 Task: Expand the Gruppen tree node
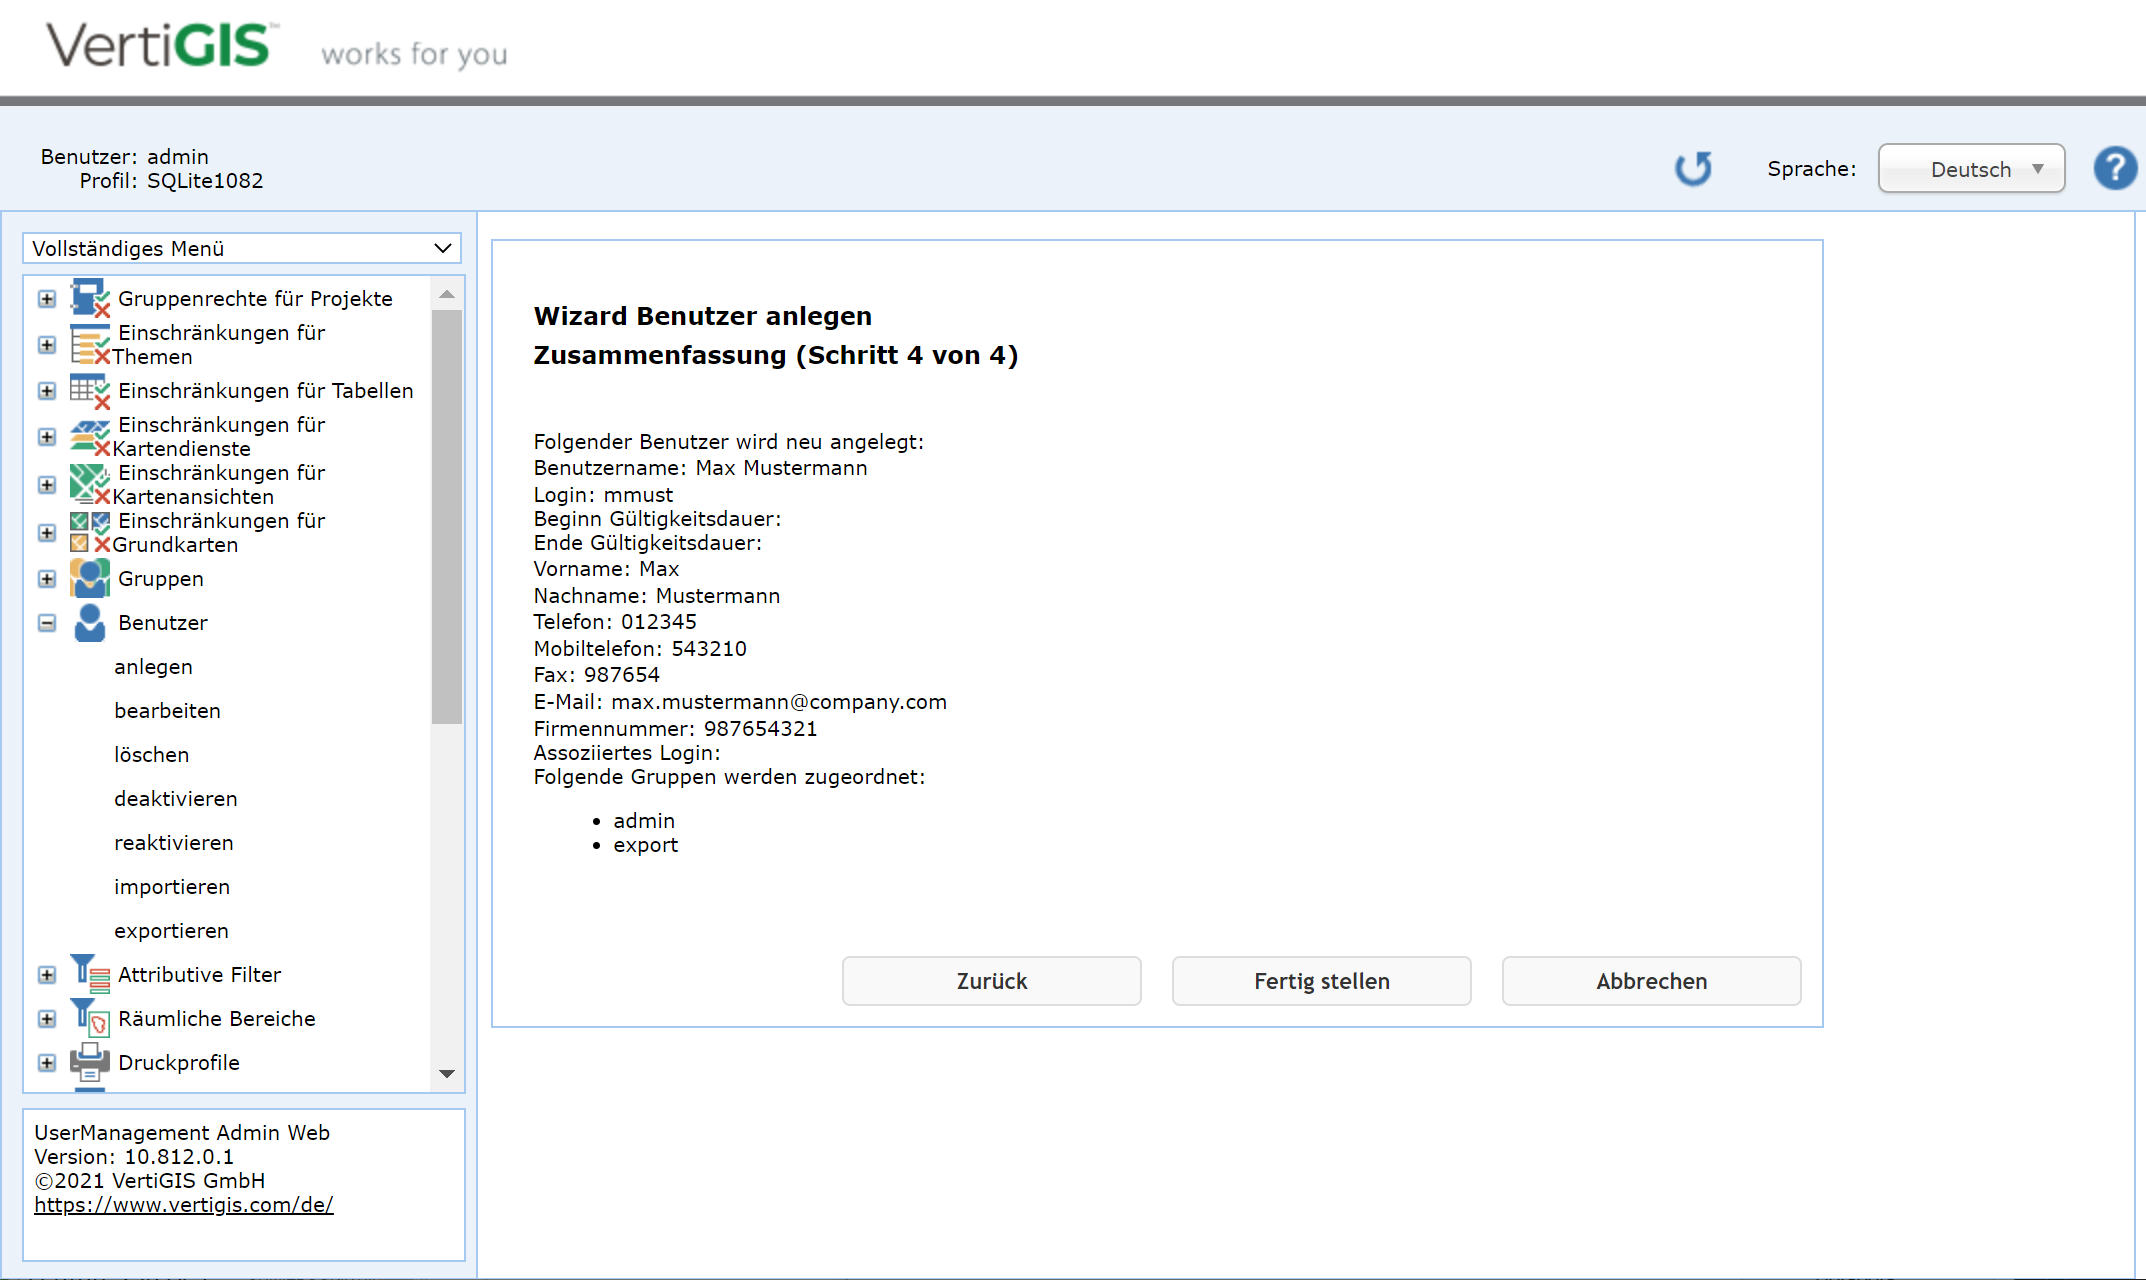47,578
